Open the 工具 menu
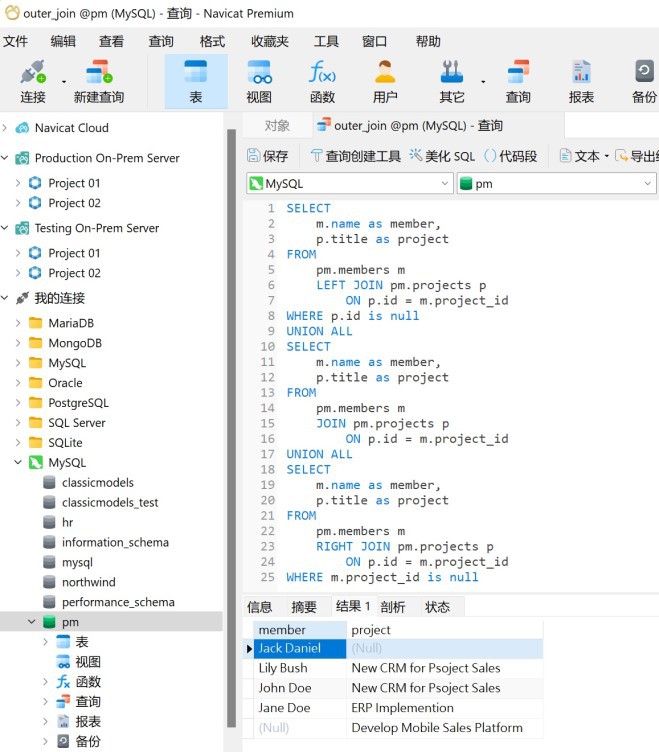 point(326,42)
